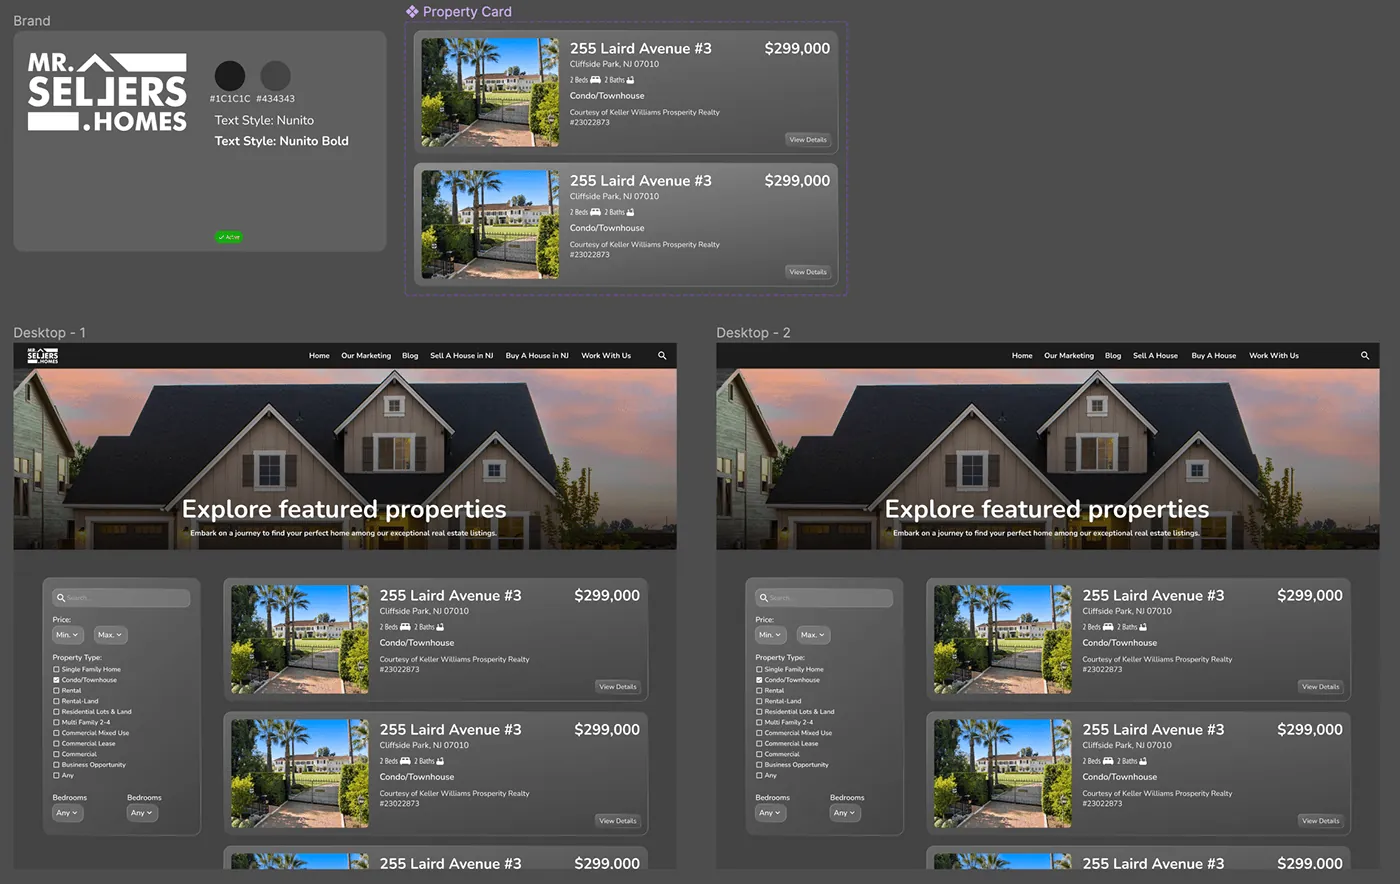This screenshot has width=1400, height=884.
Task: Click View Details on Desktop - 2 second listing
Action: [1321, 821]
